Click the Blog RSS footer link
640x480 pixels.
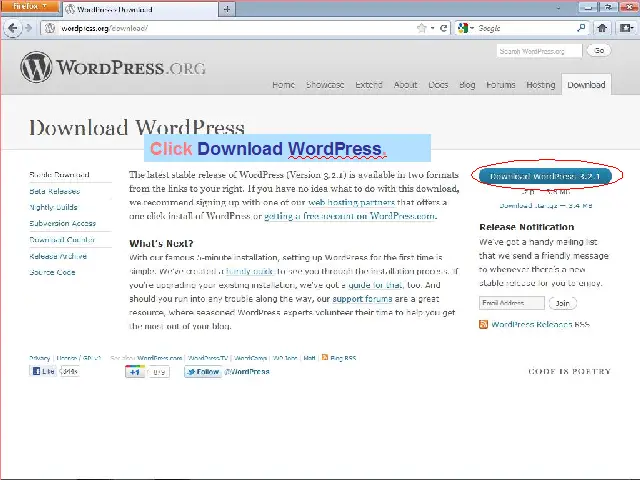343,358
